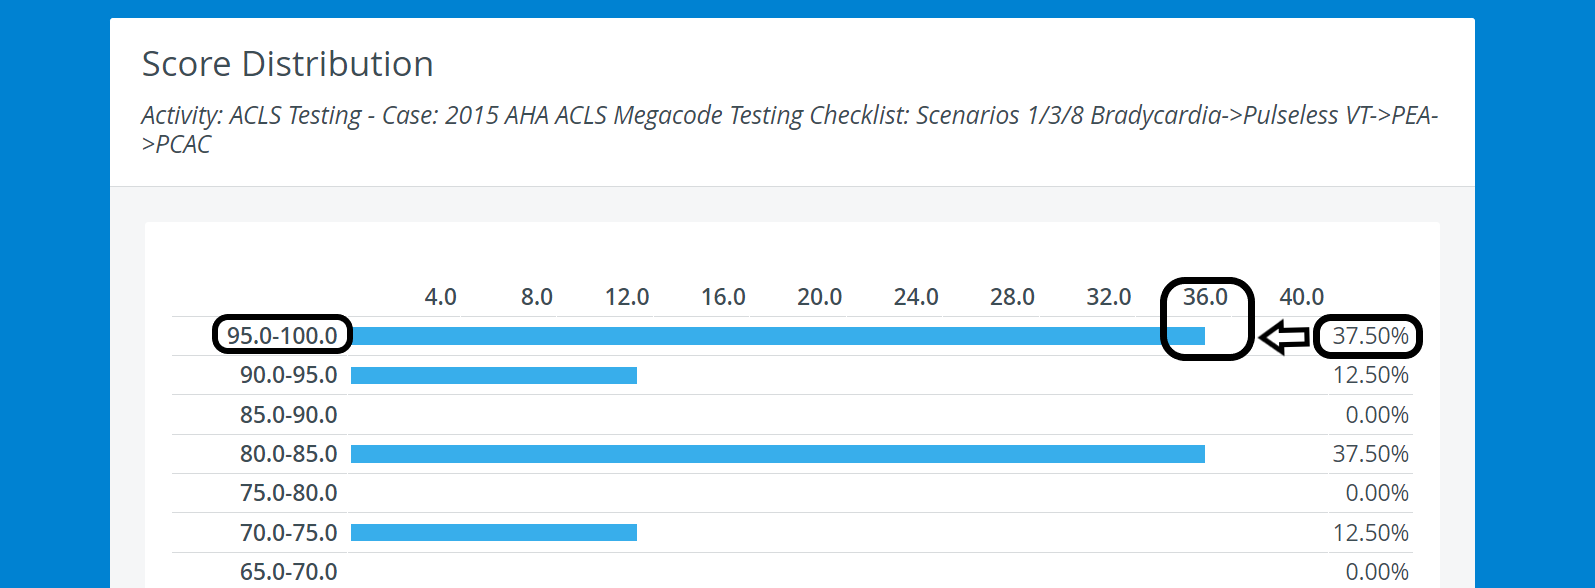Click the 95.0-100.0 score range bar
Image resolution: width=1595 pixels, height=588 pixels.
pos(778,336)
